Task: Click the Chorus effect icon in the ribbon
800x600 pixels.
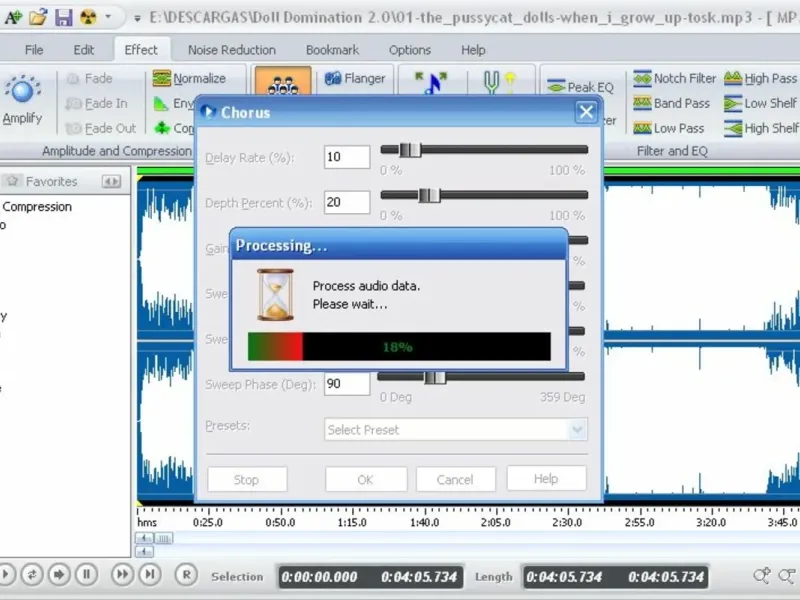Action: (283, 81)
